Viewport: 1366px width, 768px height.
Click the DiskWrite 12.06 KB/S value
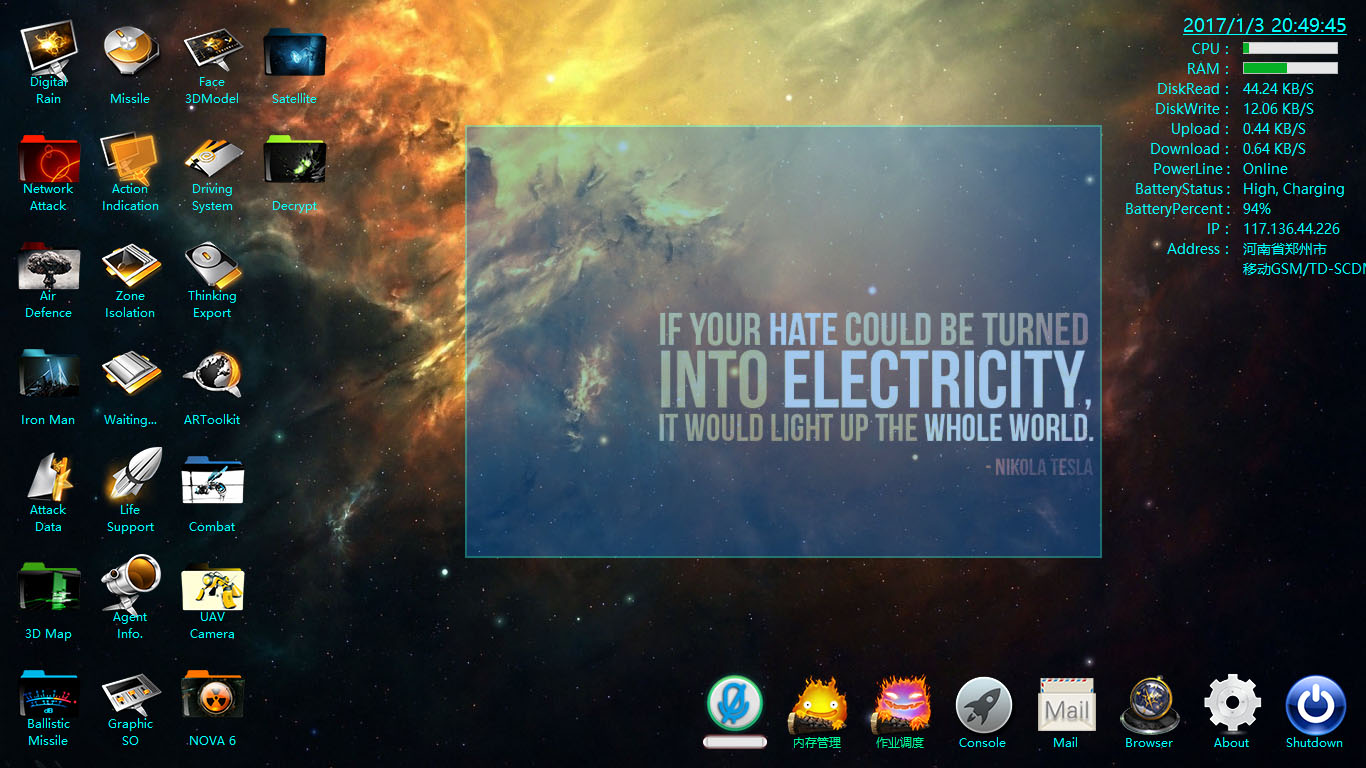[1278, 109]
